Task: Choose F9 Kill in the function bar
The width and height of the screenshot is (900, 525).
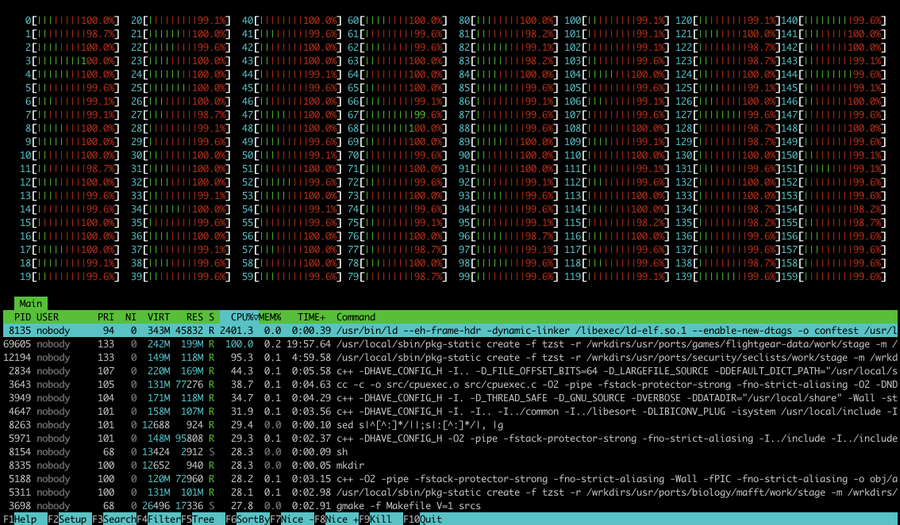Action: pos(381,519)
